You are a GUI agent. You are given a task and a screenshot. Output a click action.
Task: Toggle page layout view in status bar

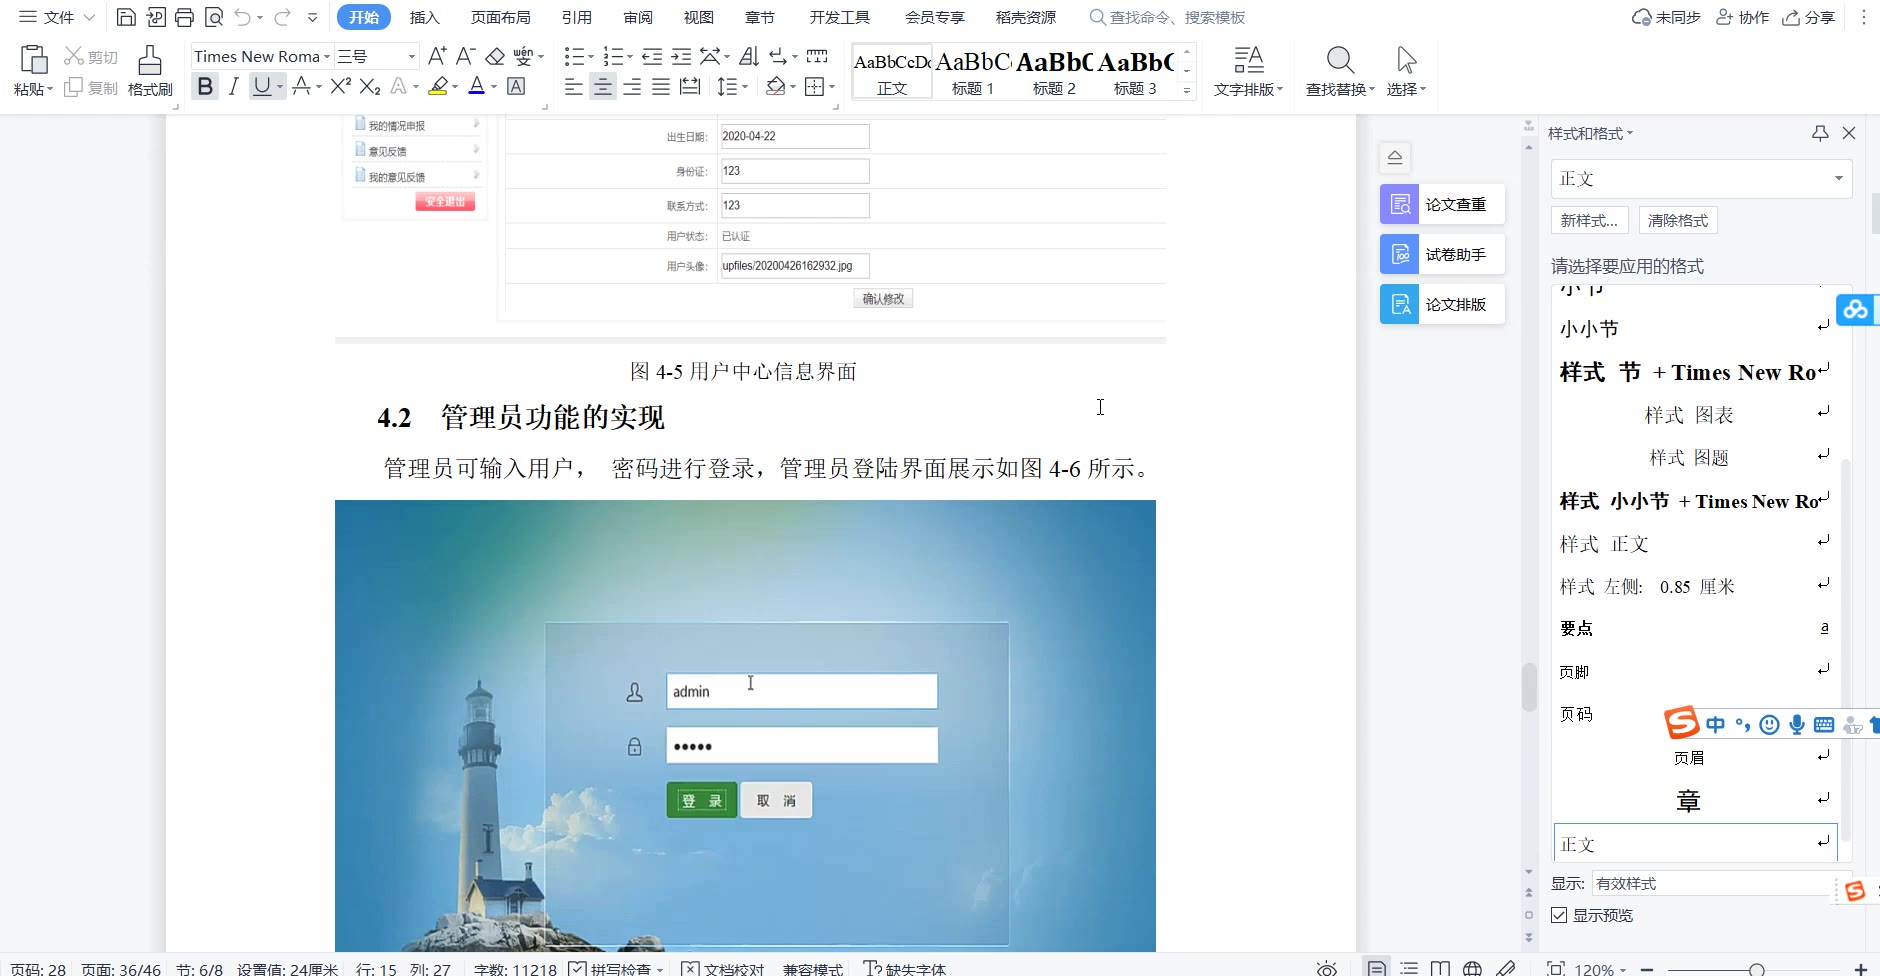click(x=1377, y=968)
